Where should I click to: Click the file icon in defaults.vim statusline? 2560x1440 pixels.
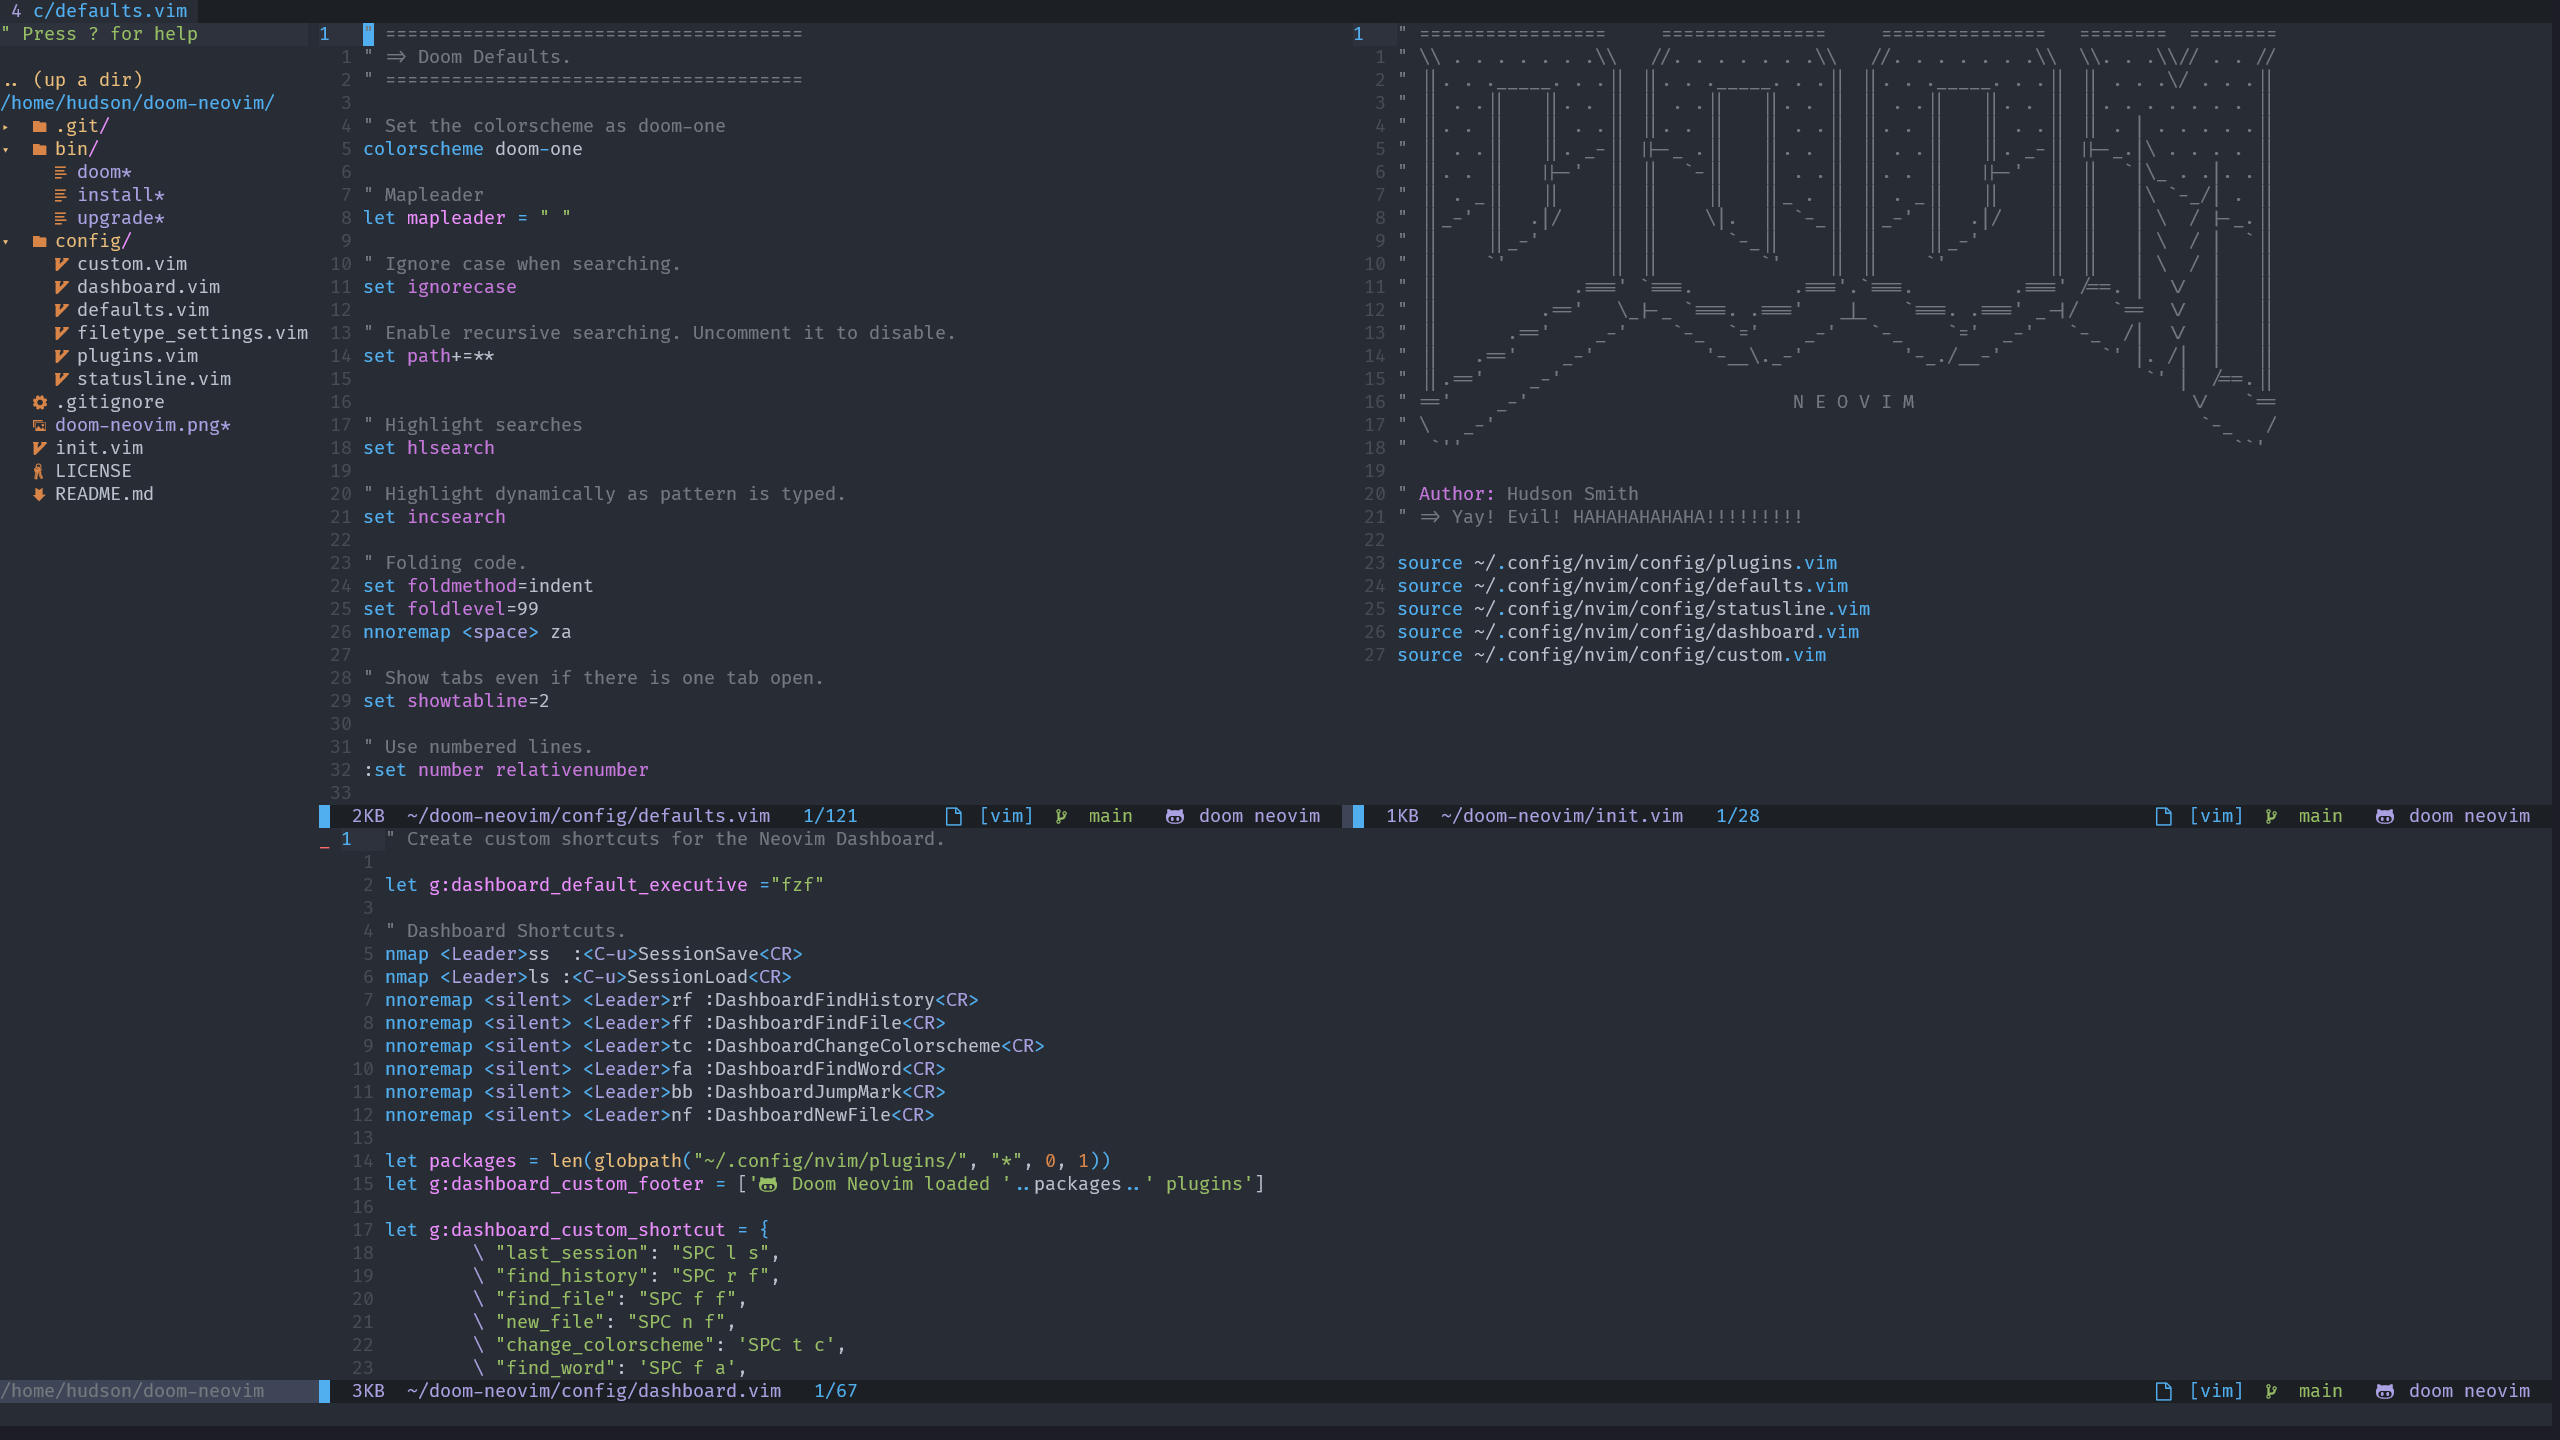[x=954, y=816]
